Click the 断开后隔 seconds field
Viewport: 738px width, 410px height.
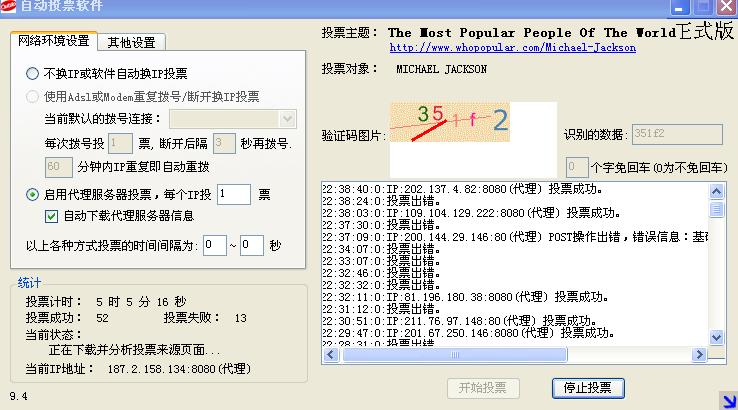pyautogui.click(x=224, y=143)
